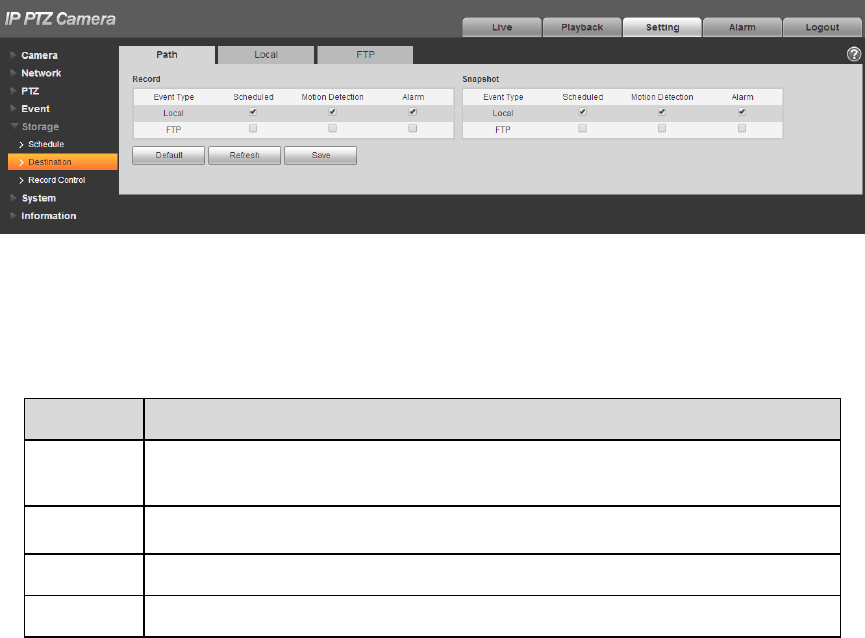Check Record FTP Scheduled checkbox
Screen dimensions: 865x638
click(x=253, y=128)
